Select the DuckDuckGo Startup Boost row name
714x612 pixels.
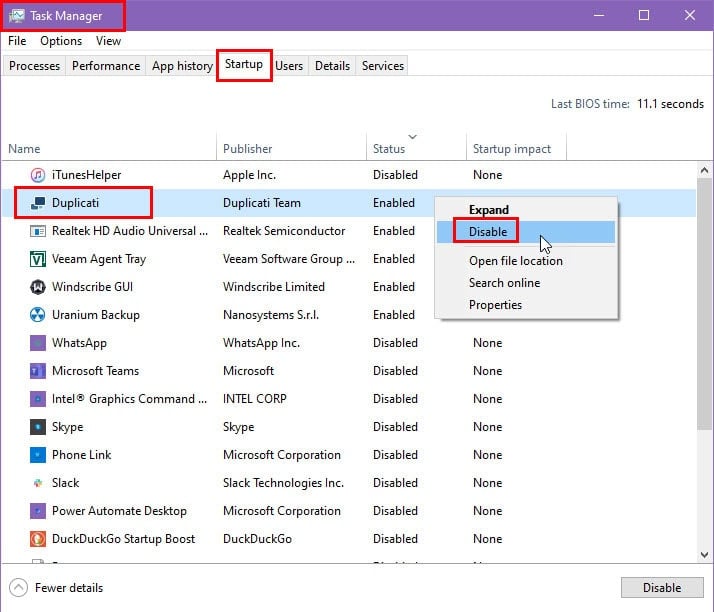click(x=123, y=539)
